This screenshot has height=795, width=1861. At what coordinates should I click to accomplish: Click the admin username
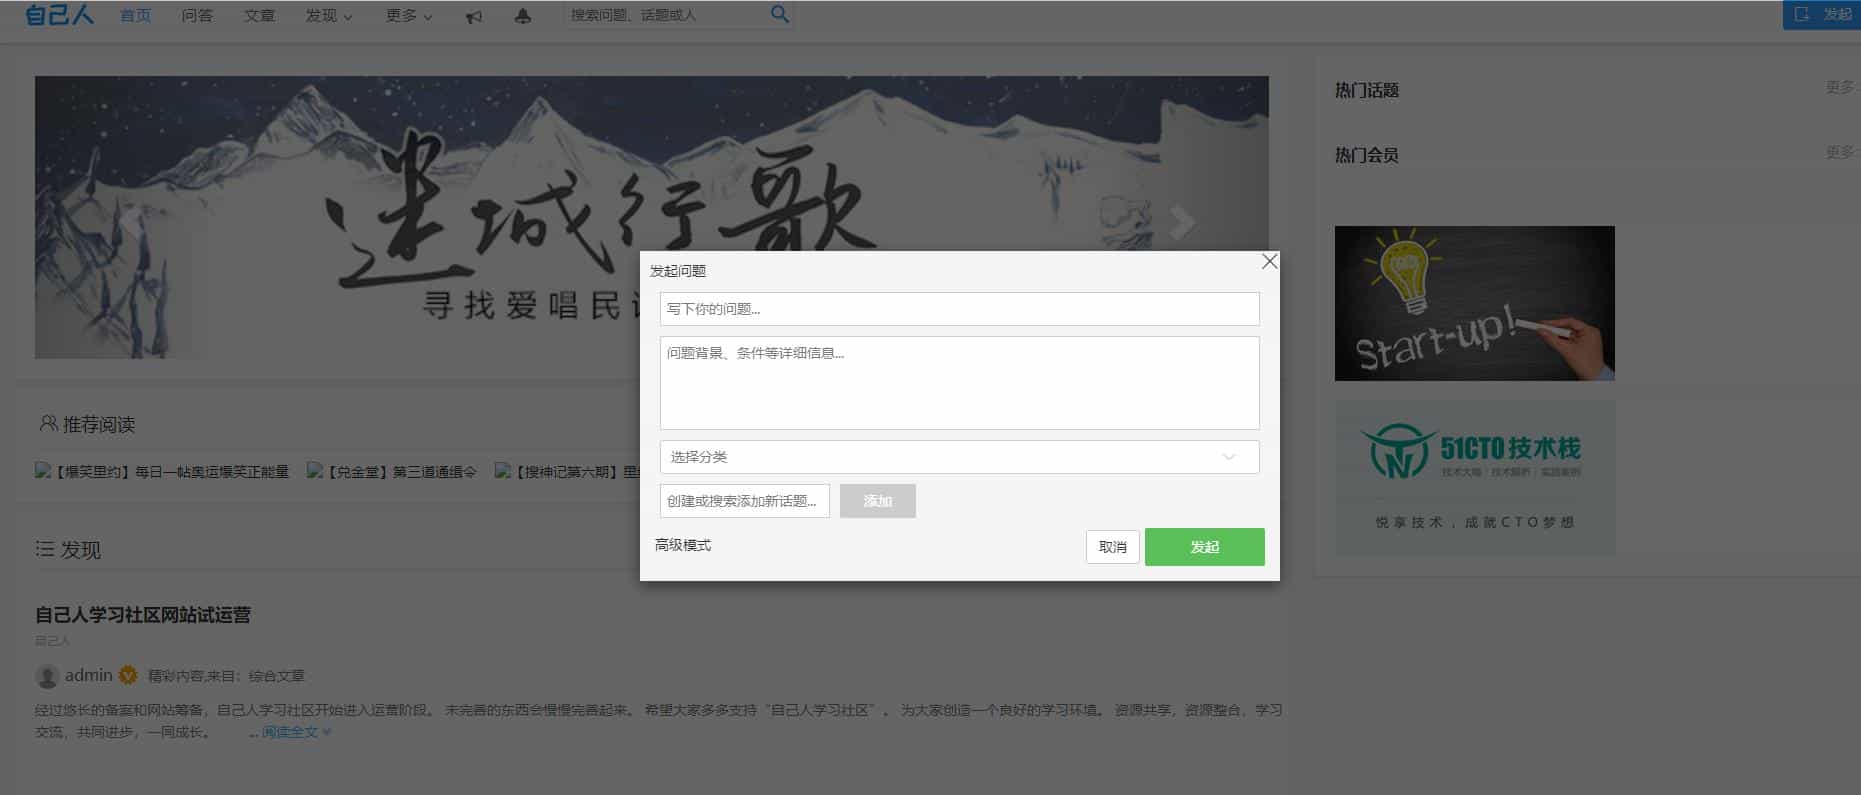[89, 675]
